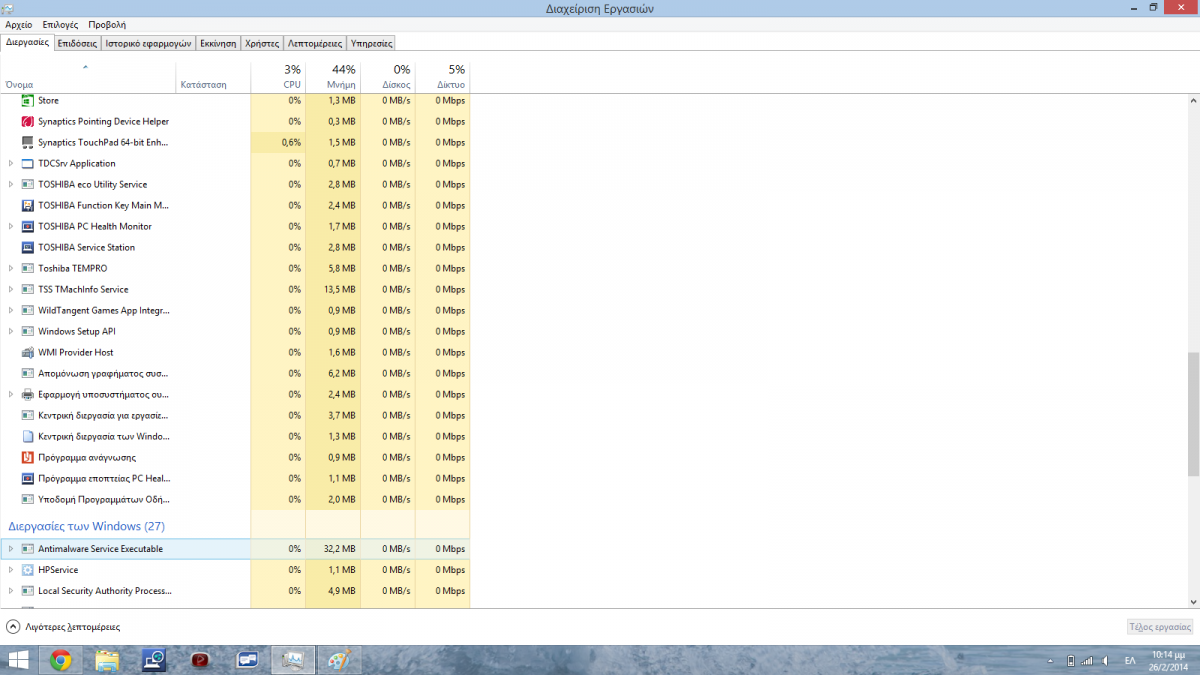1200x675 pixels.
Task: Click the Antimalware Service Executable icon
Action: click(x=28, y=549)
